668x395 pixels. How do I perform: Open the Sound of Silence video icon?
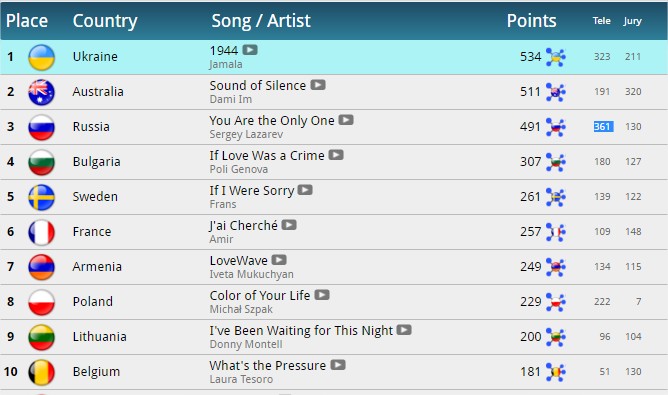point(318,85)
